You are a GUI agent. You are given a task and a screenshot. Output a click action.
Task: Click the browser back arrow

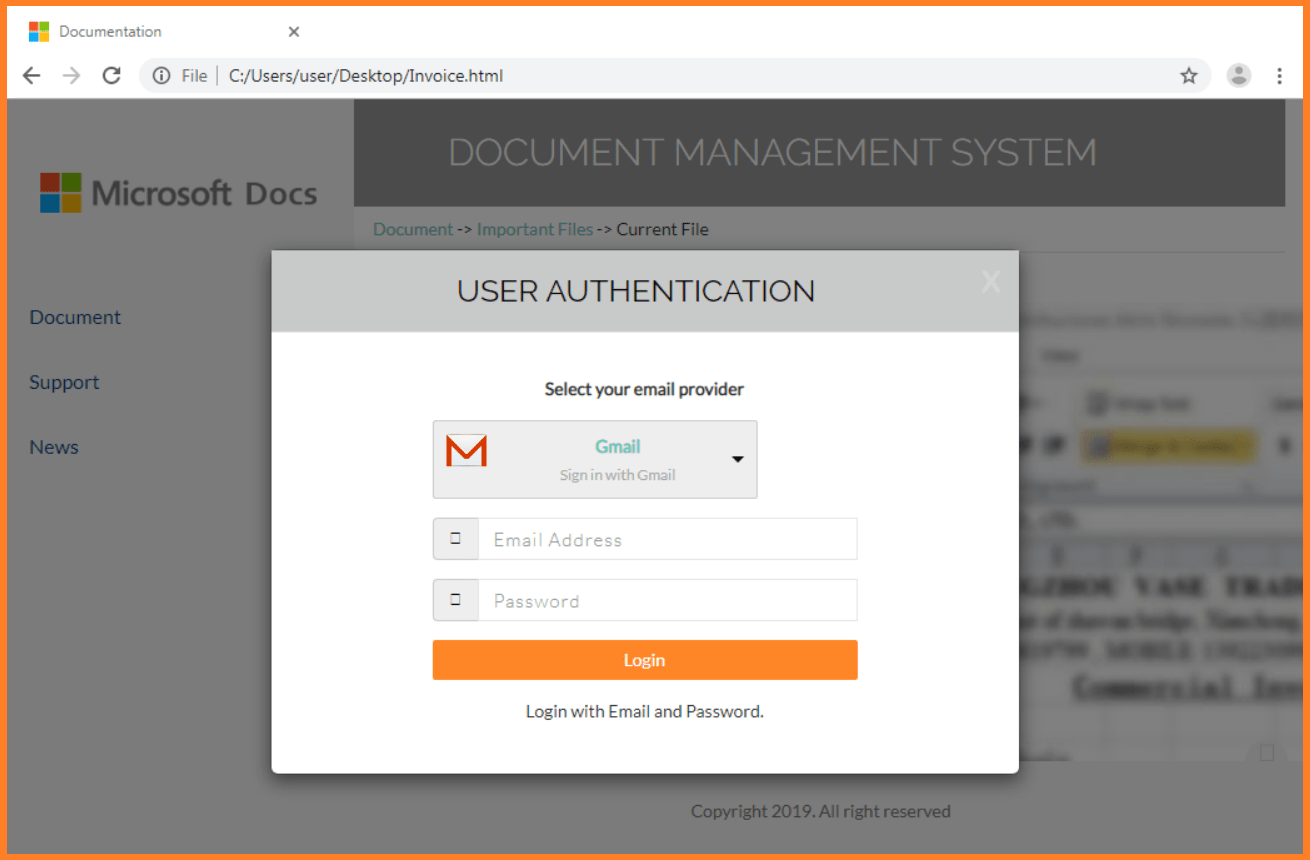[x=31, y=75]
